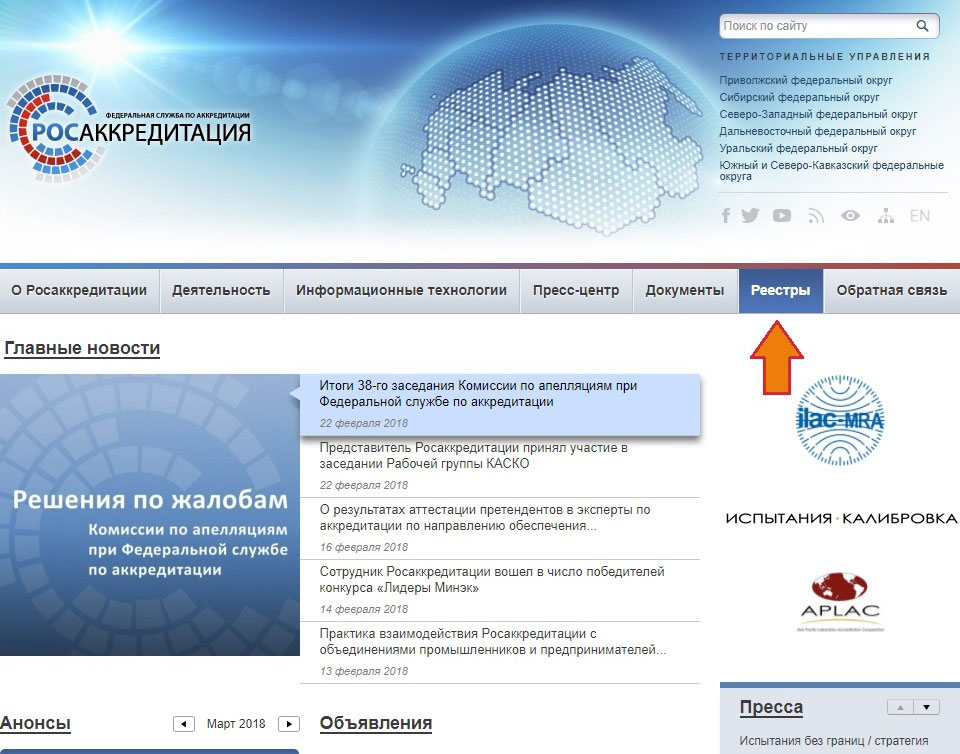Open the Реестры menu
The height and width of the screenshot is (754, 960).
(x=781, y=291)
